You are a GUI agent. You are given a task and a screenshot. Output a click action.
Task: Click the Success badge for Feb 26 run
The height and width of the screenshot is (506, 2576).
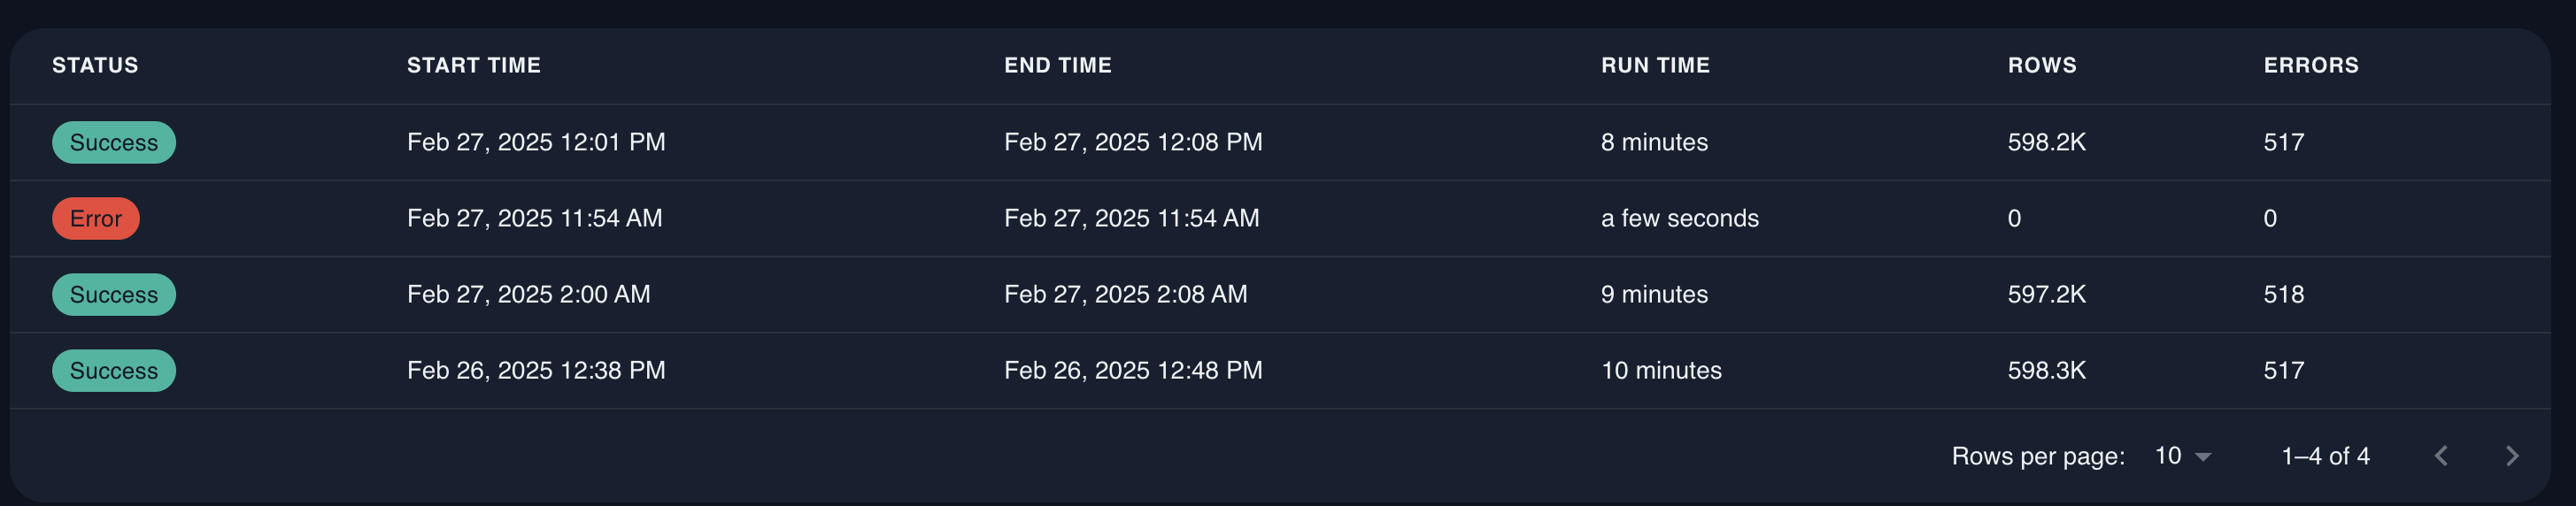click(x=114, y=370)
